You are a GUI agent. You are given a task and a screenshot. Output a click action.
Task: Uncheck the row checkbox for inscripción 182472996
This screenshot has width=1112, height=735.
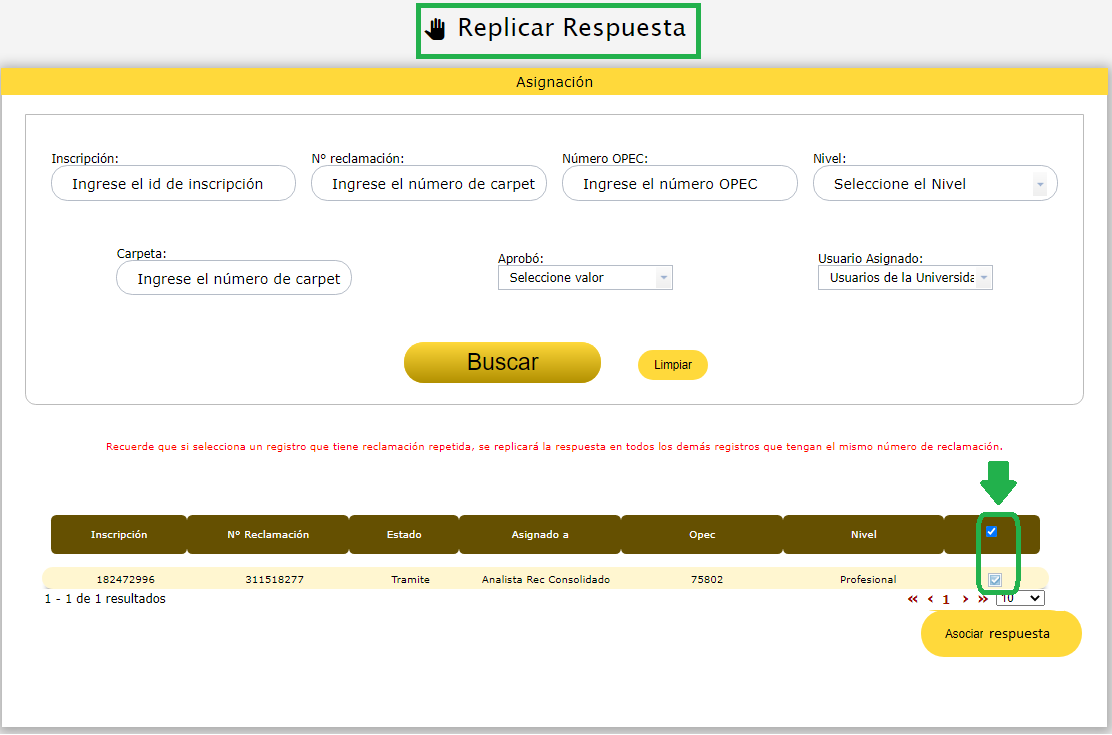click(995, 580)
